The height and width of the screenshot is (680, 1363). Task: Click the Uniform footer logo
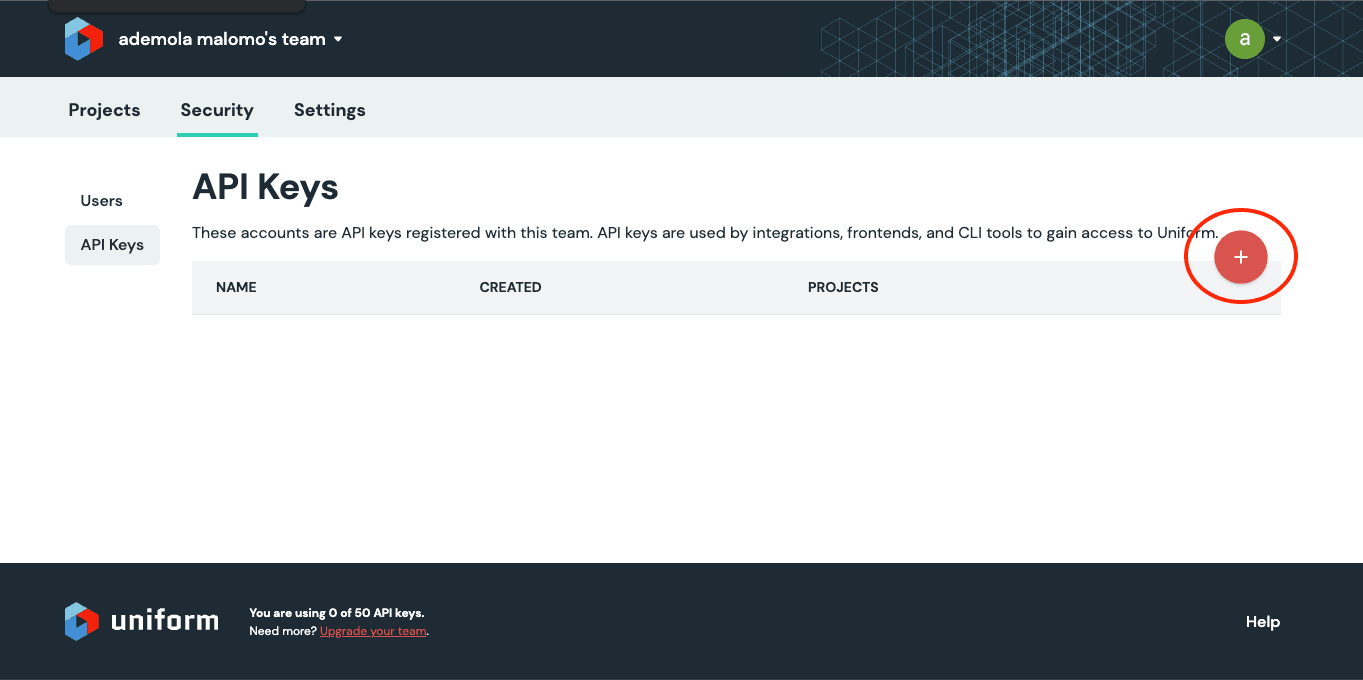pos(141,621)
